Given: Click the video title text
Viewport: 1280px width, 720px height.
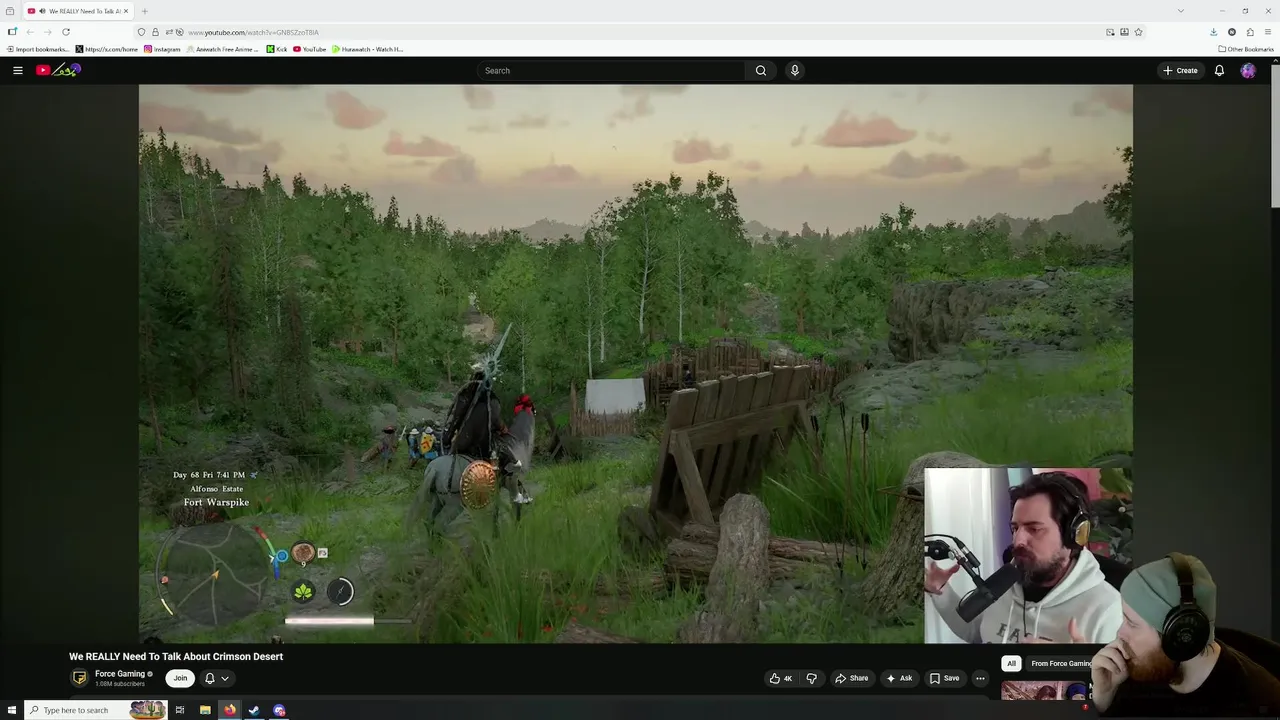Looking at the screenshot, I should click(x=176, y=656).
